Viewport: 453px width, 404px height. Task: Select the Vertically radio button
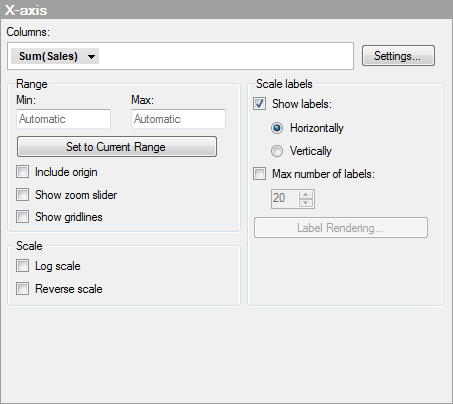(277, 151)
